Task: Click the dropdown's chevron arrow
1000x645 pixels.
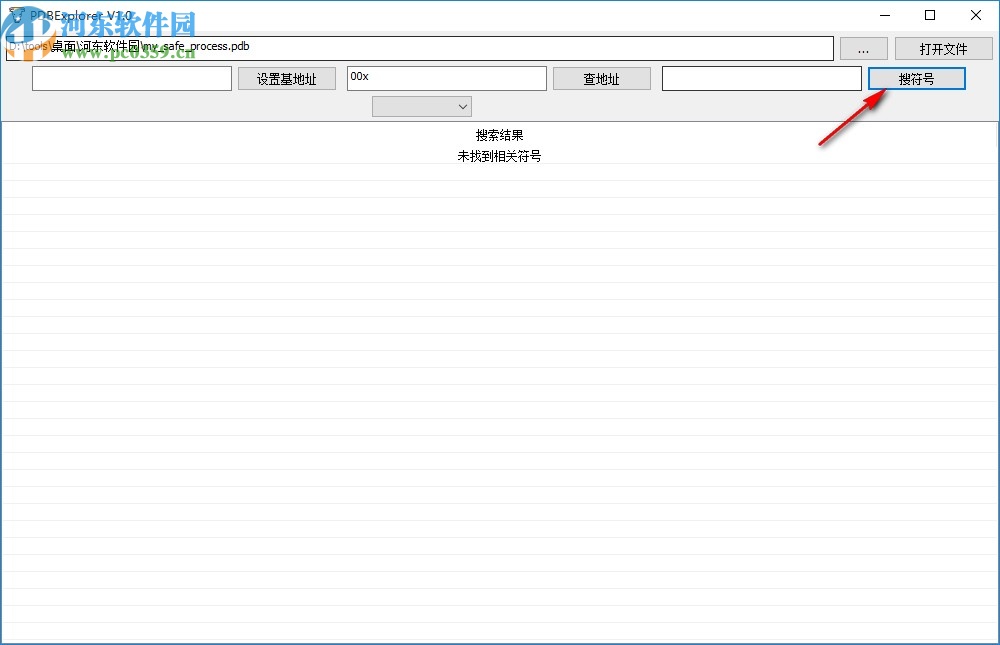Action: [x=462, y=105]
